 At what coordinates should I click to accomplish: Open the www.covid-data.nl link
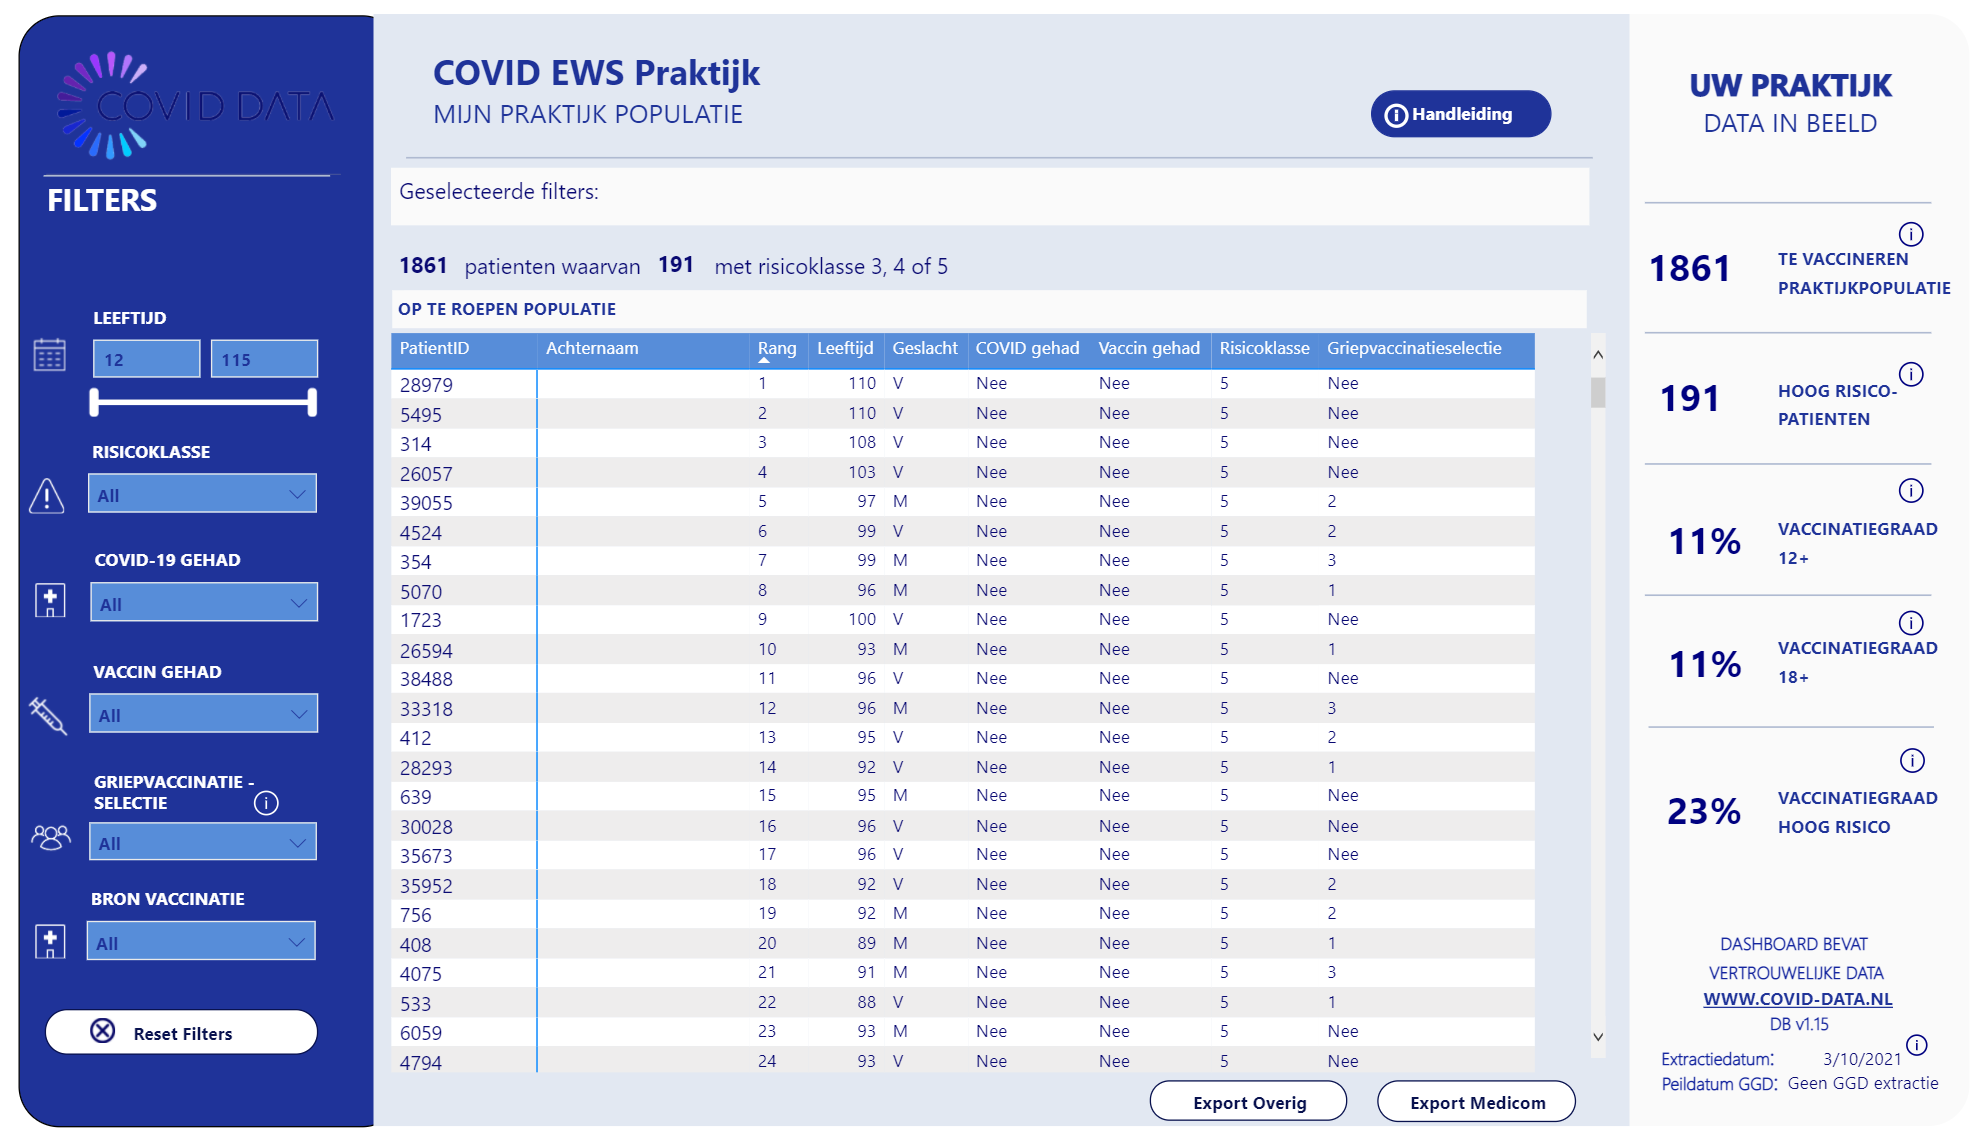(1797, 999)
